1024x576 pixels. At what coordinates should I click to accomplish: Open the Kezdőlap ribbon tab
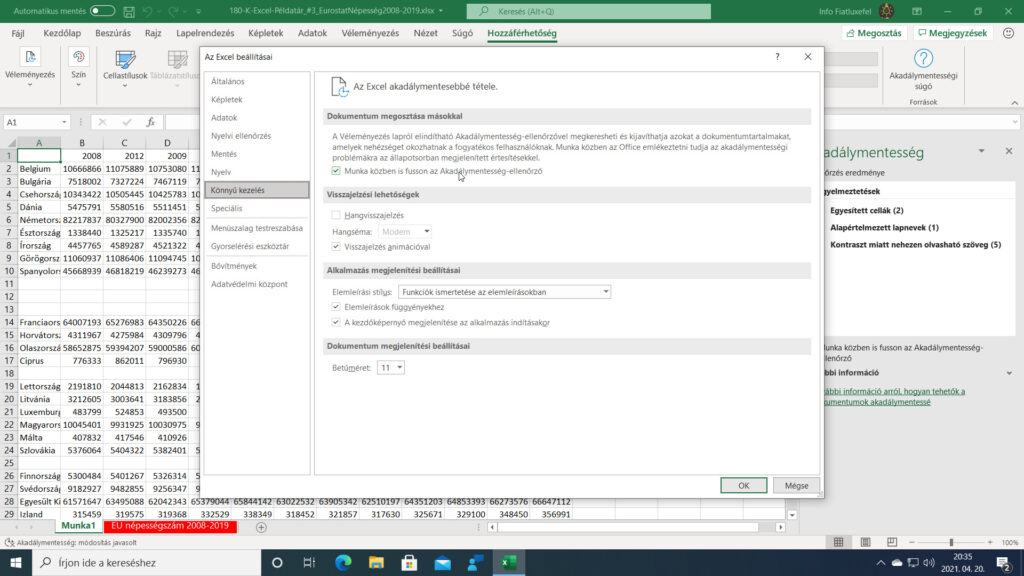(62, 33)
